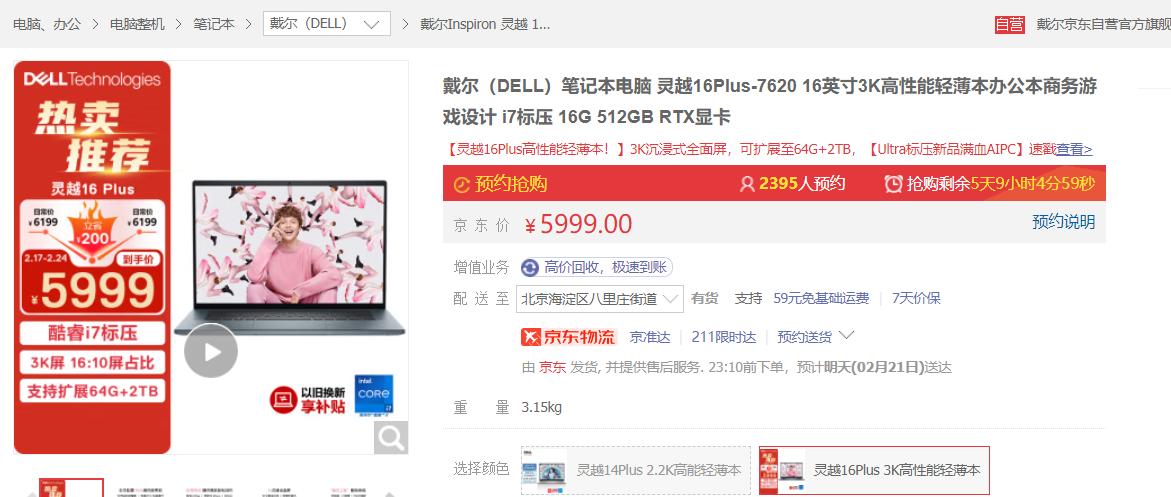Go to 电脑、办公 breadcrumb
Image resolution: width=1171 pixels, height=497 pixels.
(47, 24)
